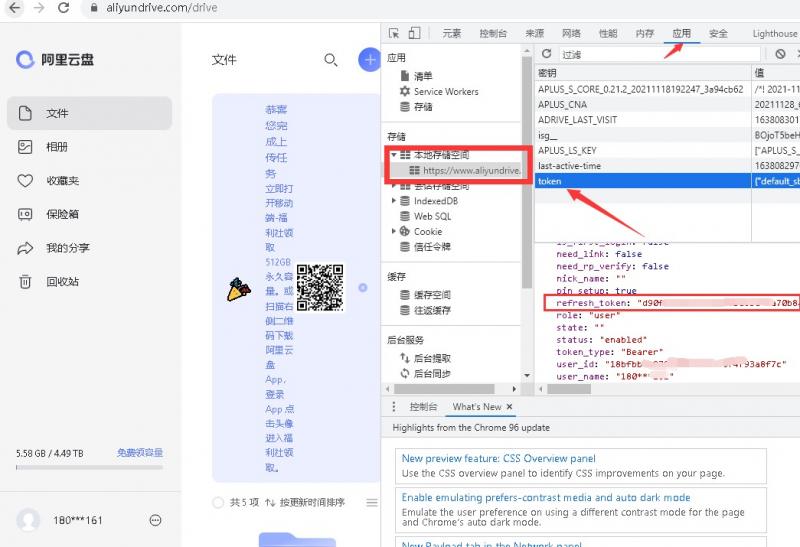Screen dimensions: 800x547
Task: Open the file search magnifier icon
Action: coord(331,60)
